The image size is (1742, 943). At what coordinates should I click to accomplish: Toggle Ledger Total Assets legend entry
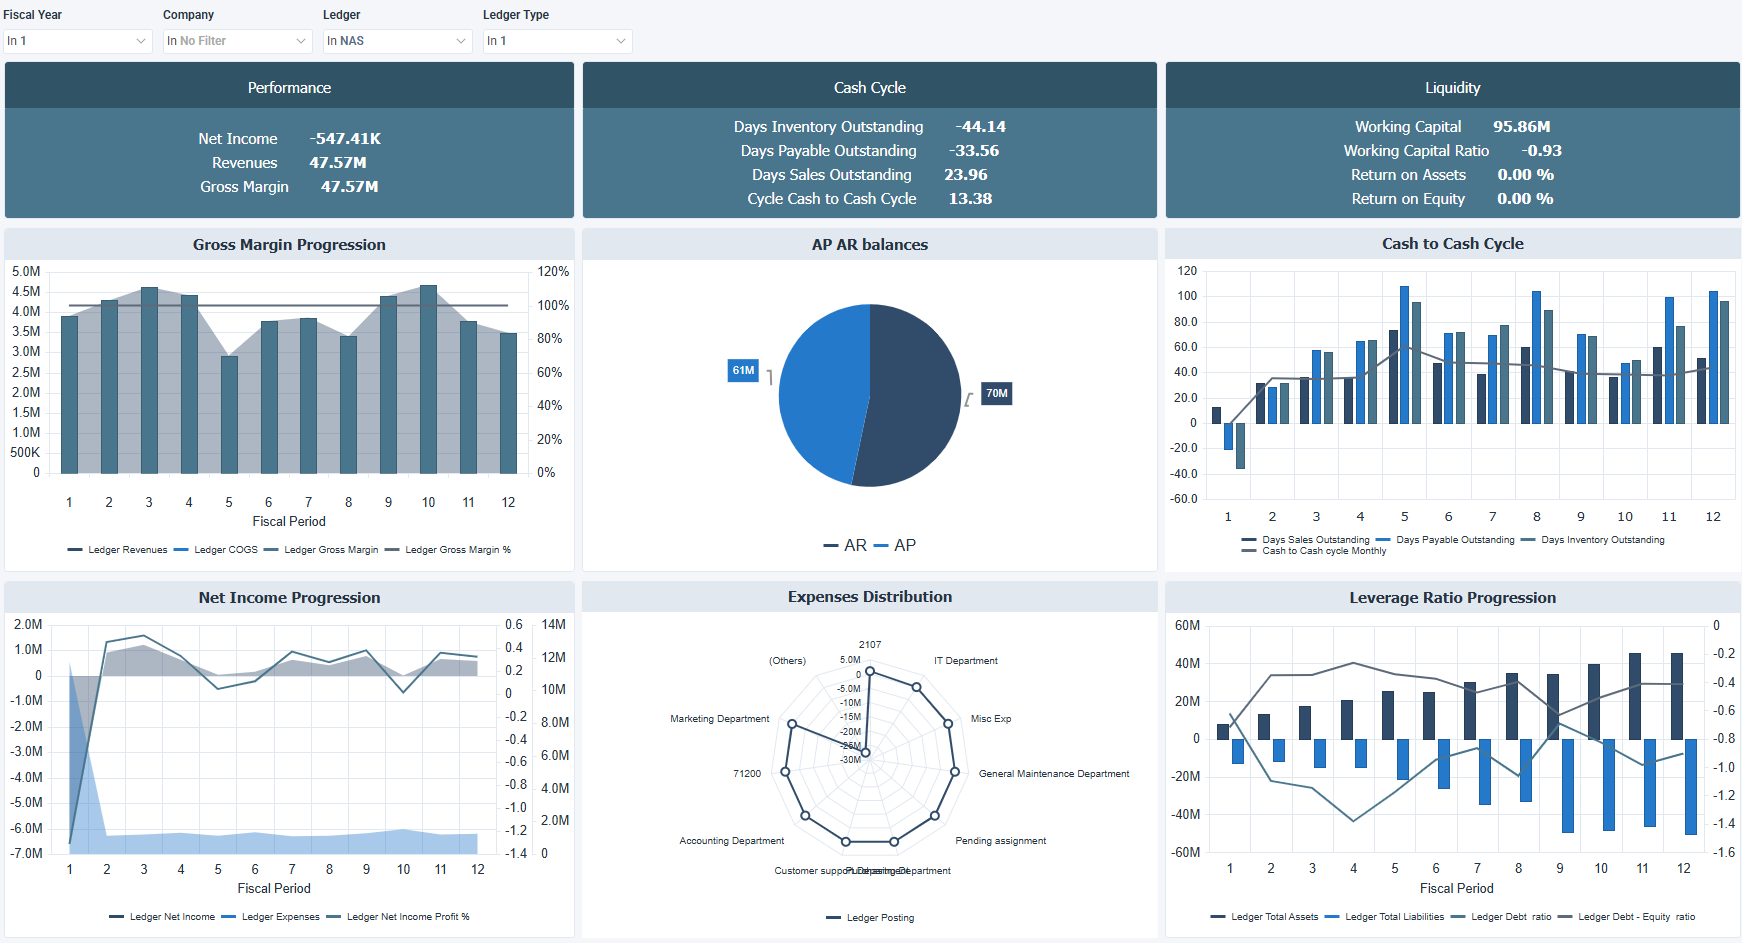tap(1264, 917)
